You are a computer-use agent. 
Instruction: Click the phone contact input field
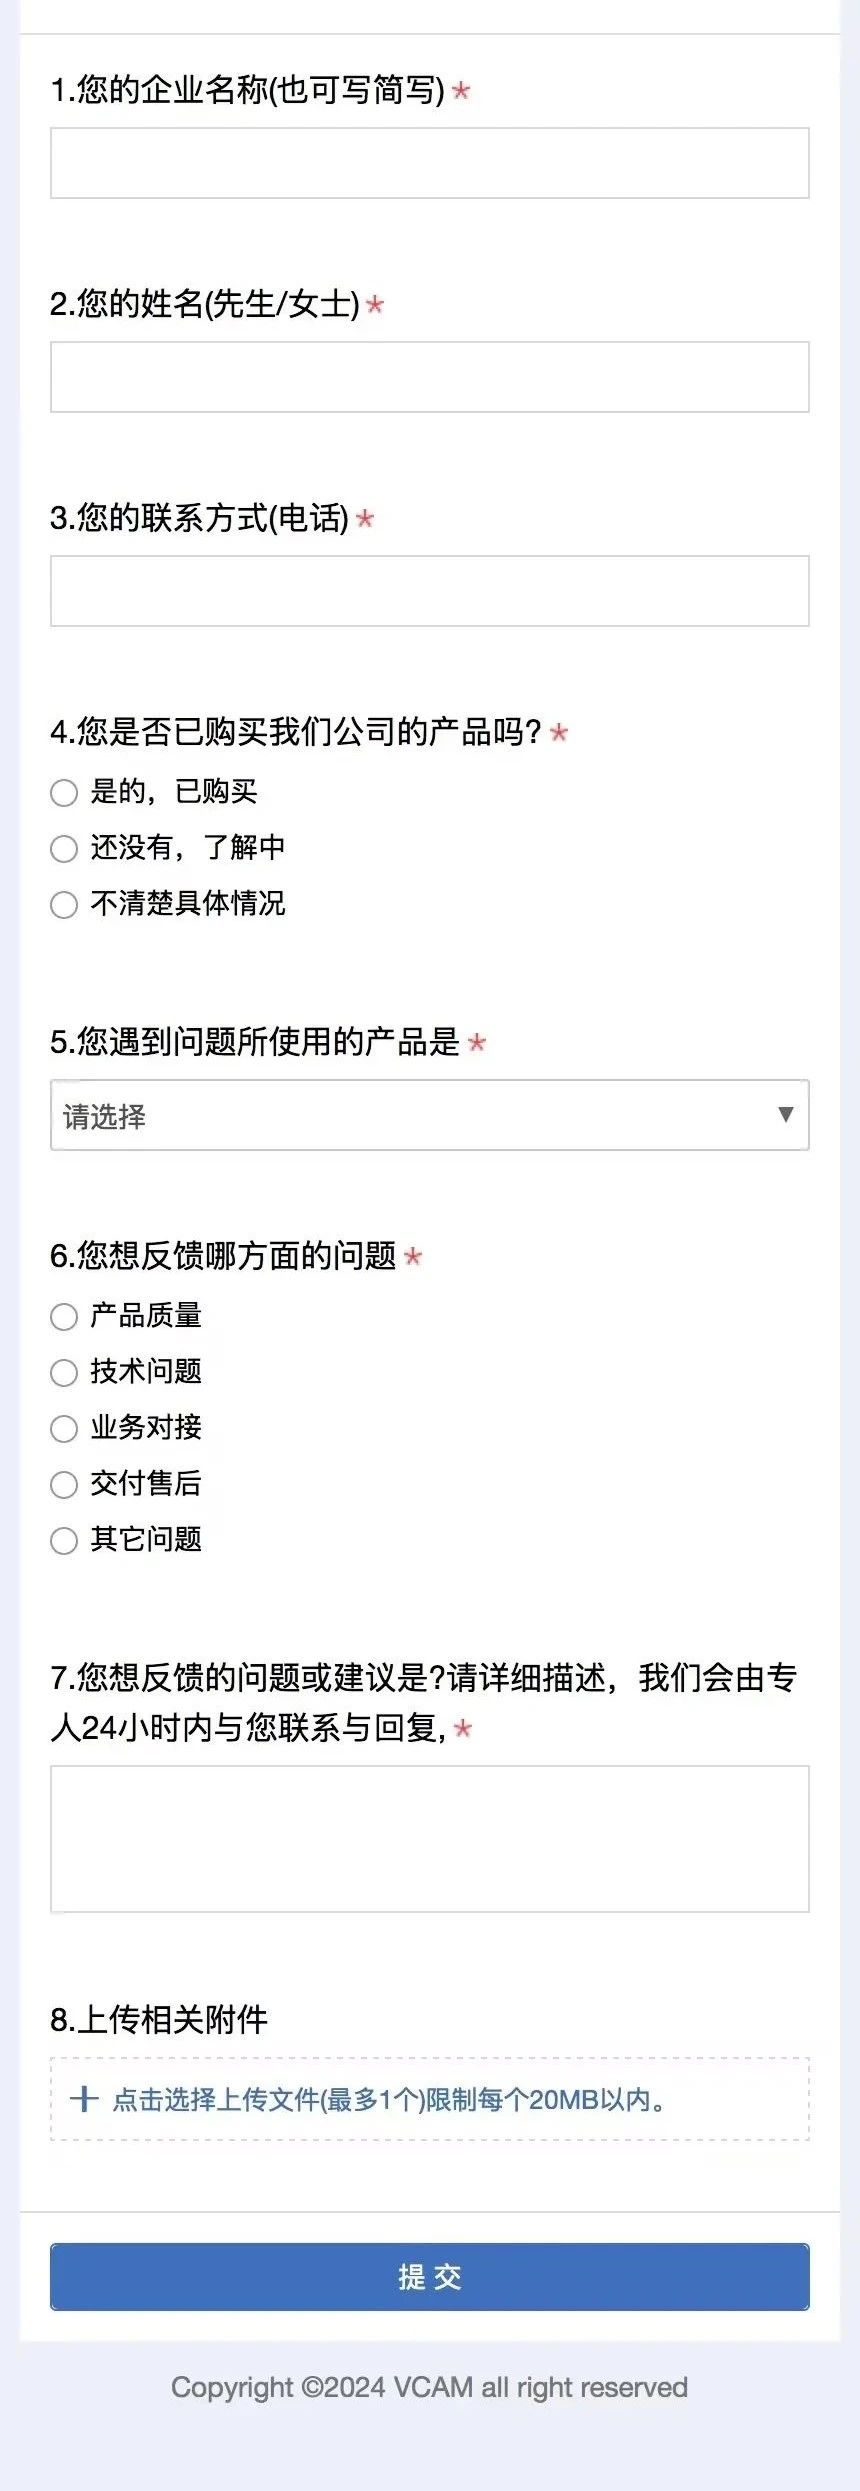429,591
